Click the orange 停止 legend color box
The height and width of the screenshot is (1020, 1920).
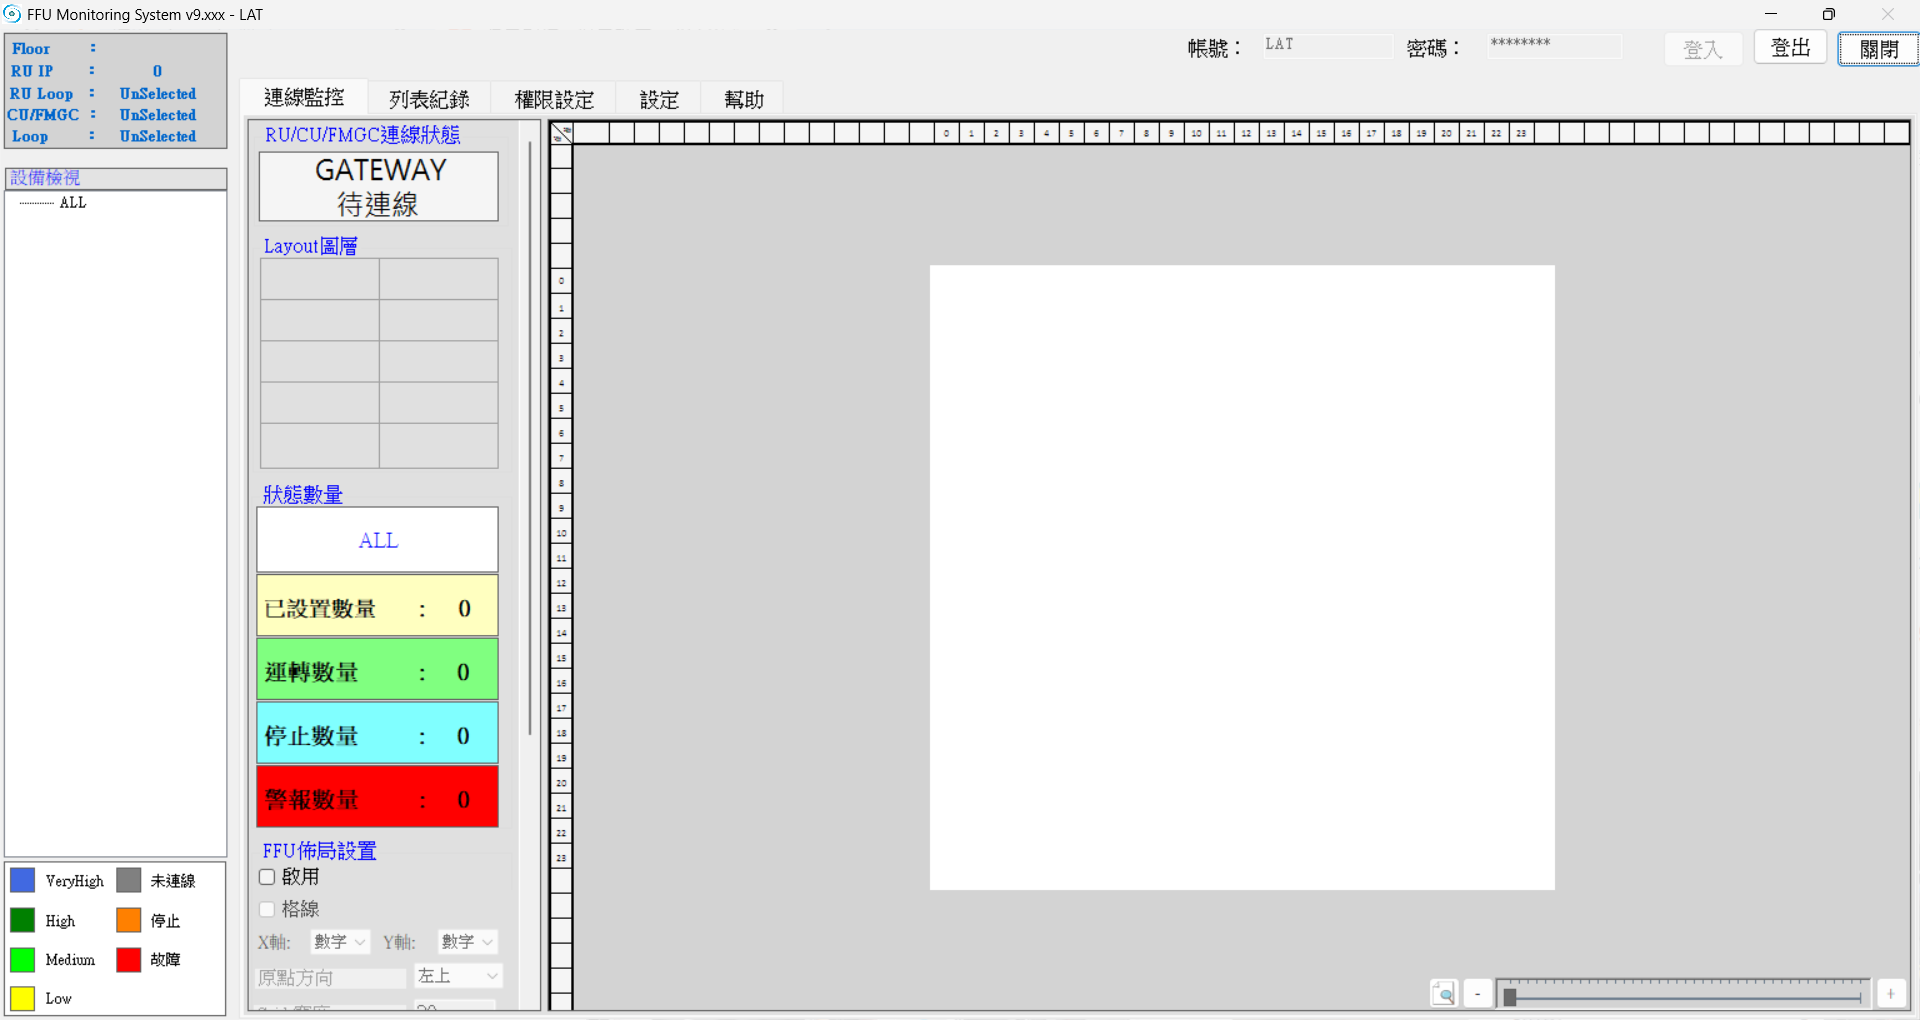(x=129, y=920)
